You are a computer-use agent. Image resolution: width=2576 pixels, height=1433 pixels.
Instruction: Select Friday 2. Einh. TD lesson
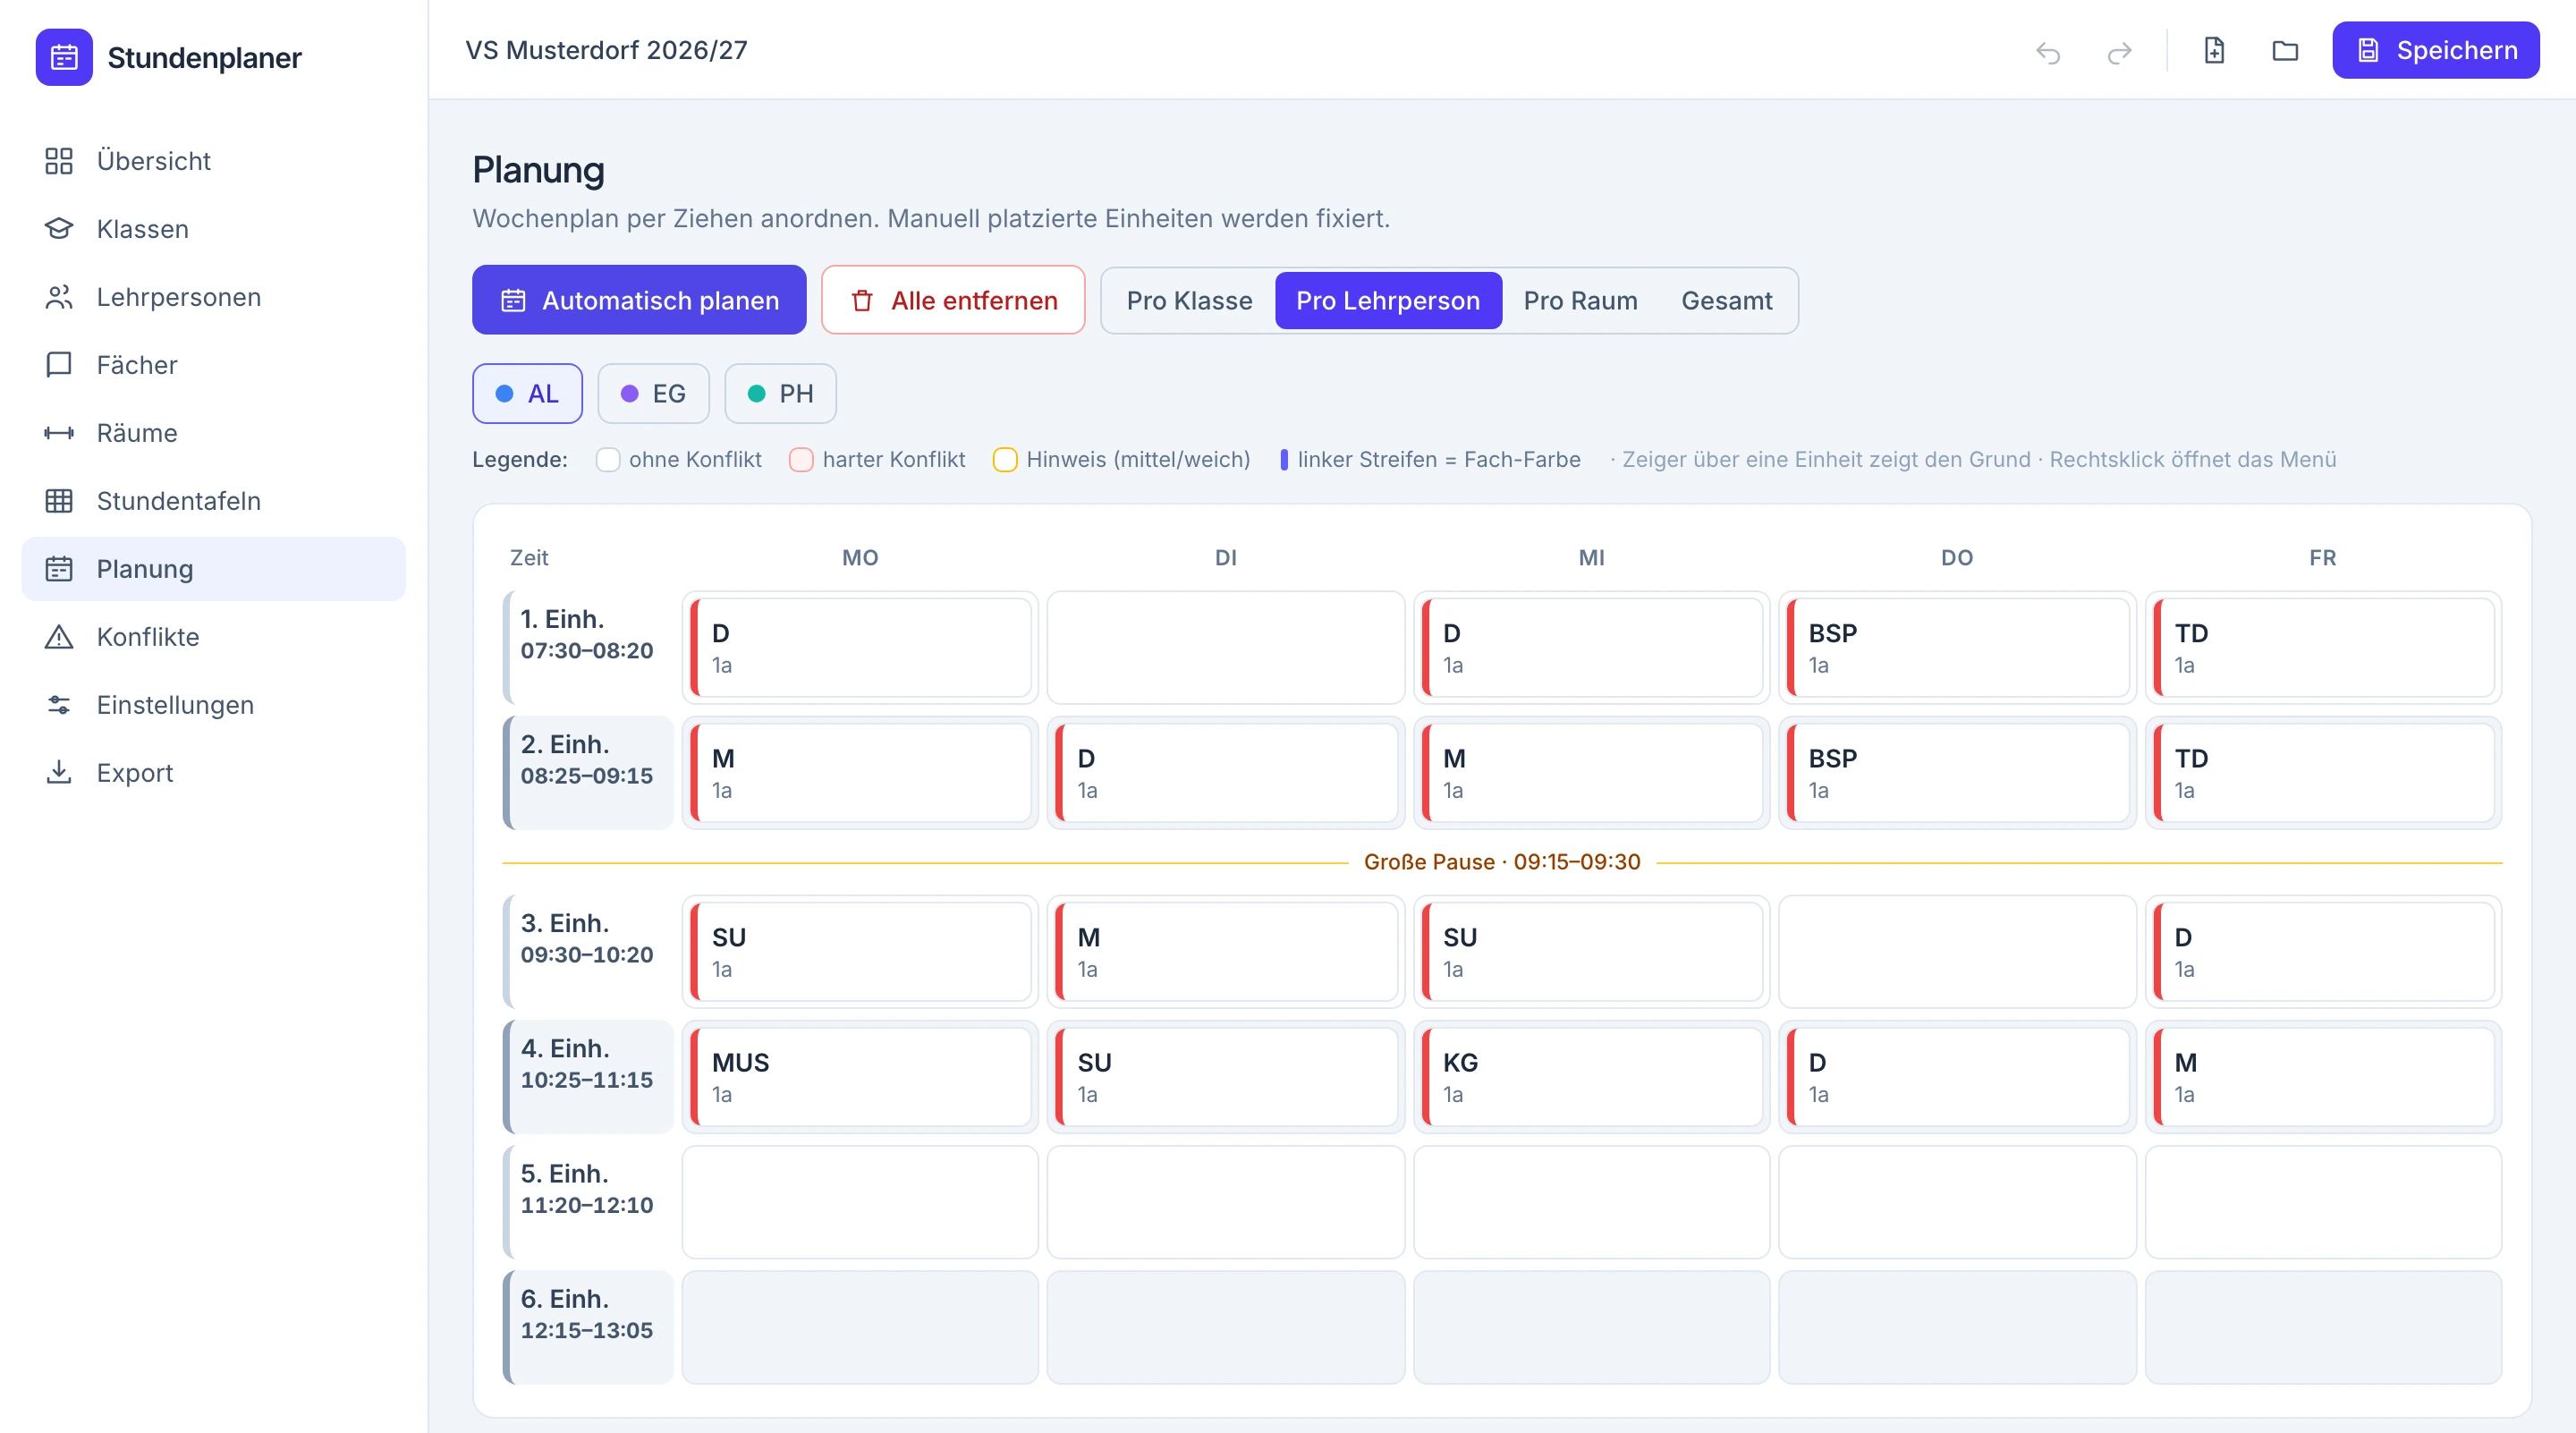coord(2323,773)
